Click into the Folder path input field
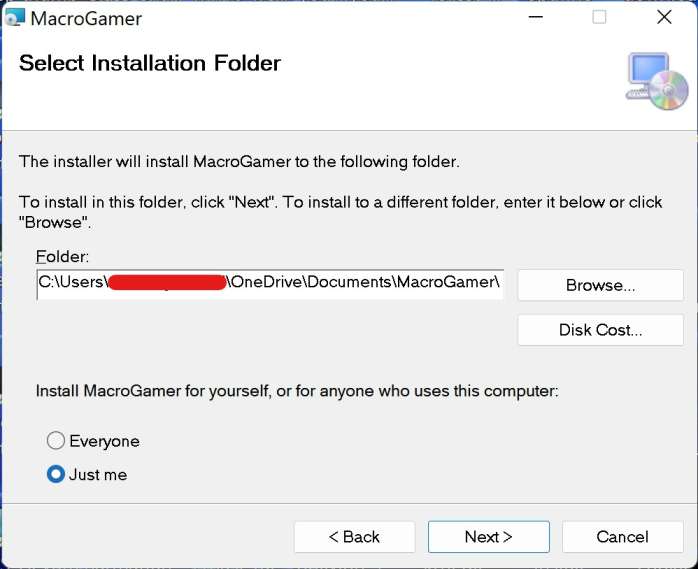698x569 pixels. click(270, 284)
